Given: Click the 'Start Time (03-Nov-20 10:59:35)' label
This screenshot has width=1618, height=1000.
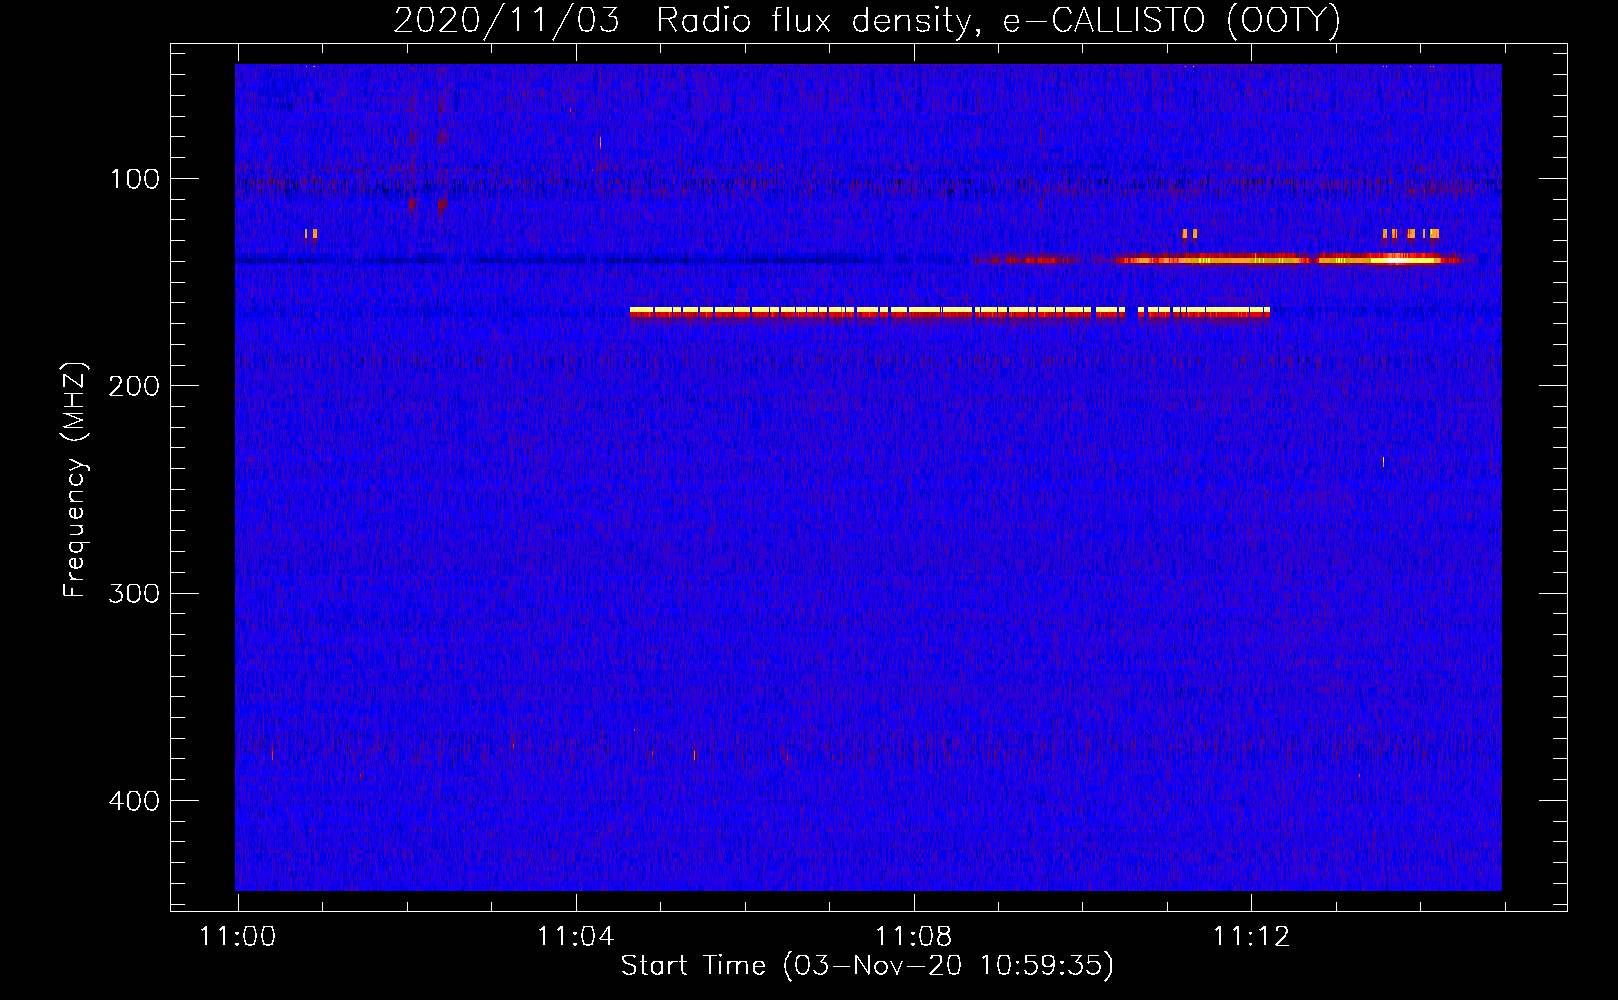Looking at the screenshot, I should 867,966.
